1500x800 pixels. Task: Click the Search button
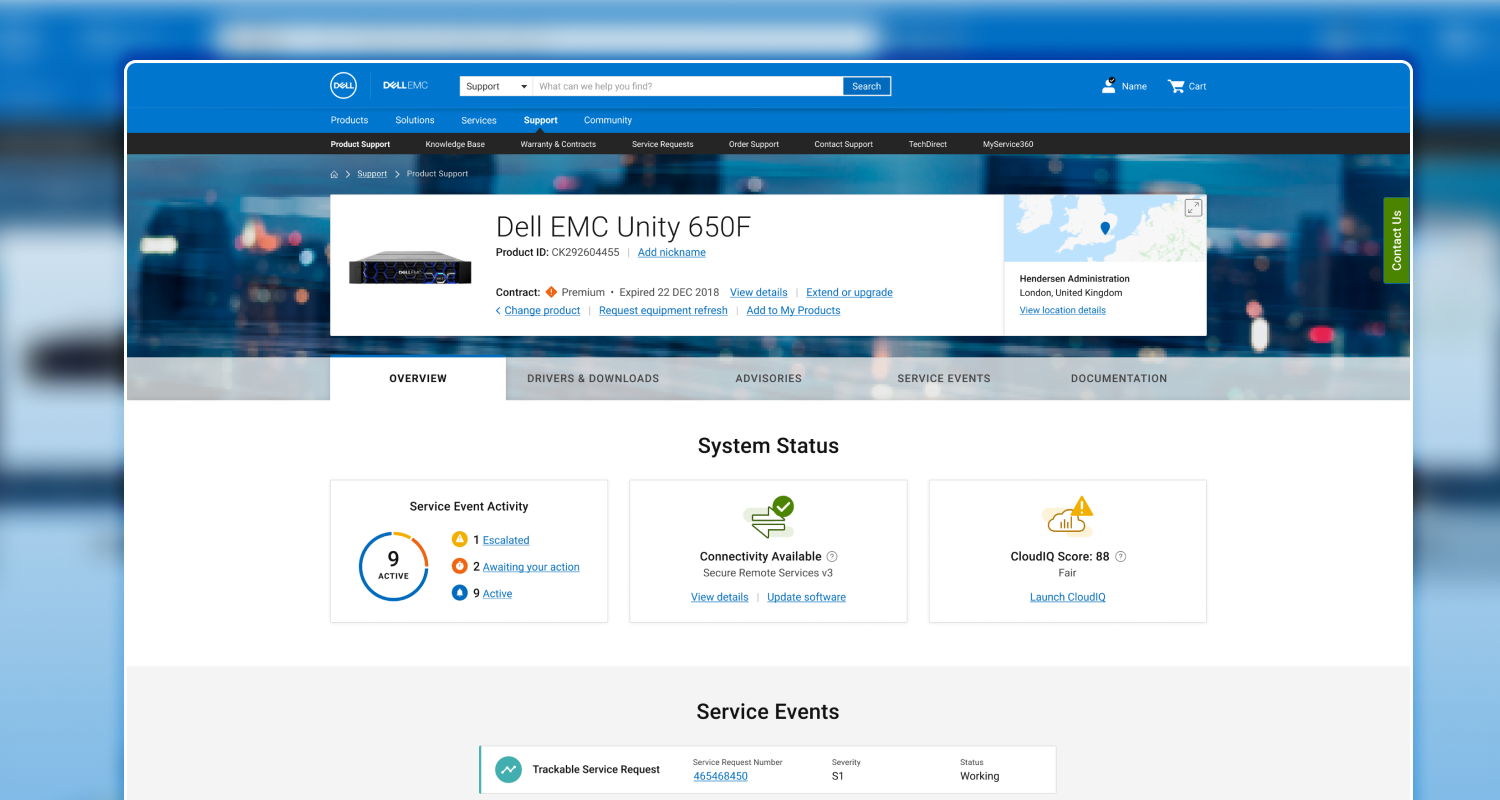867,86
